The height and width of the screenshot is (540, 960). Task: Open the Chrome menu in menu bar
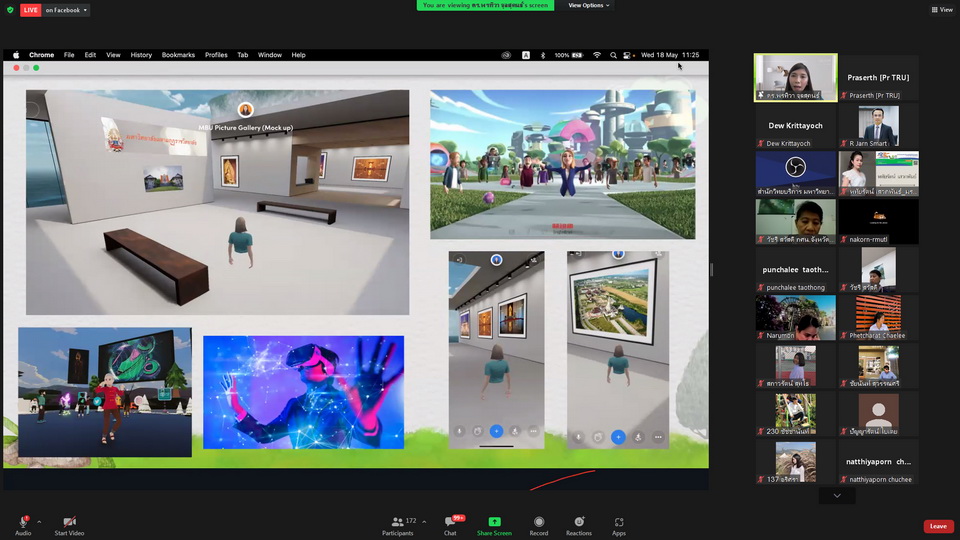pyautogui.click(x=42, y=55)
